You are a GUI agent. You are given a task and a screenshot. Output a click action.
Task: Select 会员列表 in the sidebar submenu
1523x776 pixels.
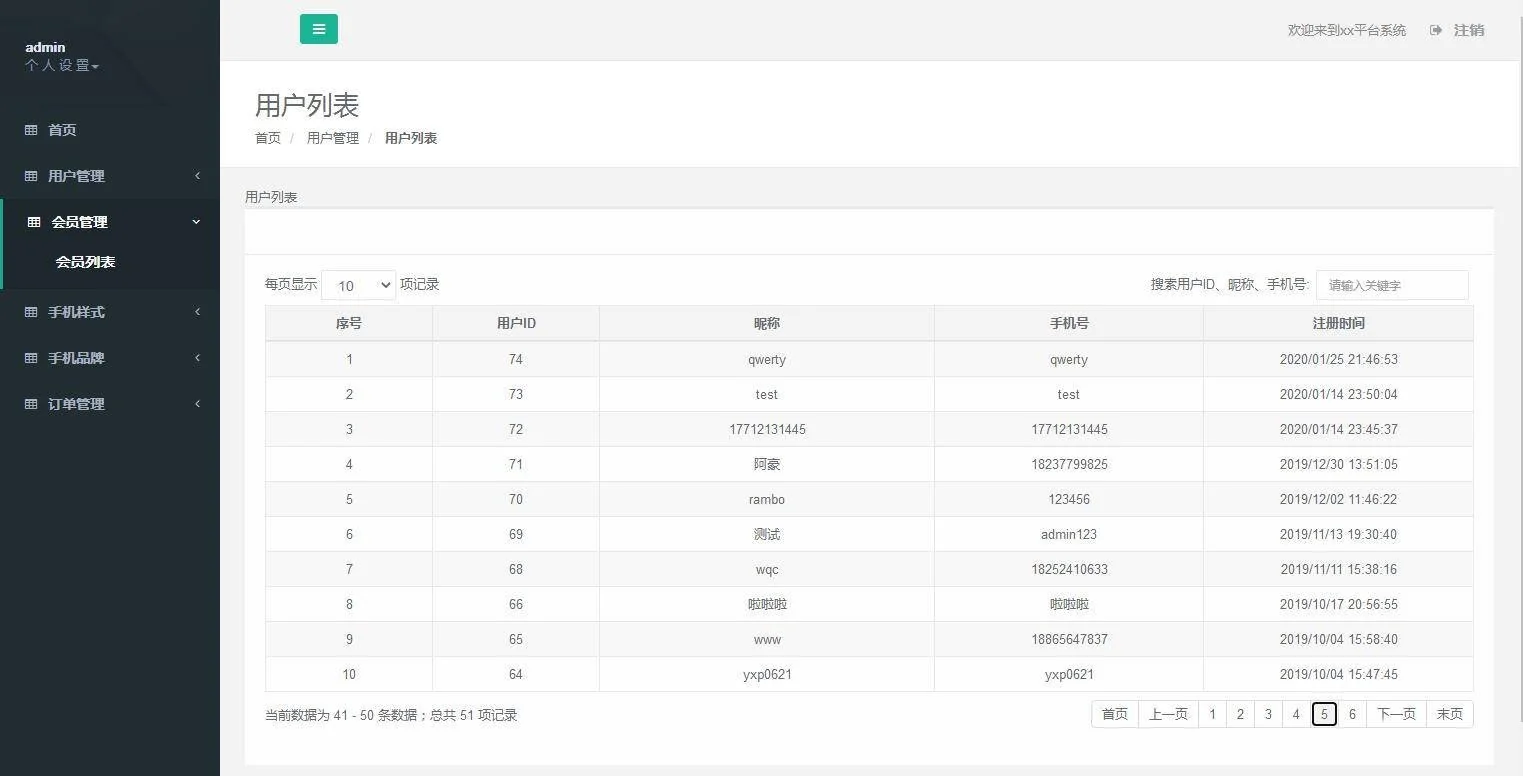(x=85, y=262)
